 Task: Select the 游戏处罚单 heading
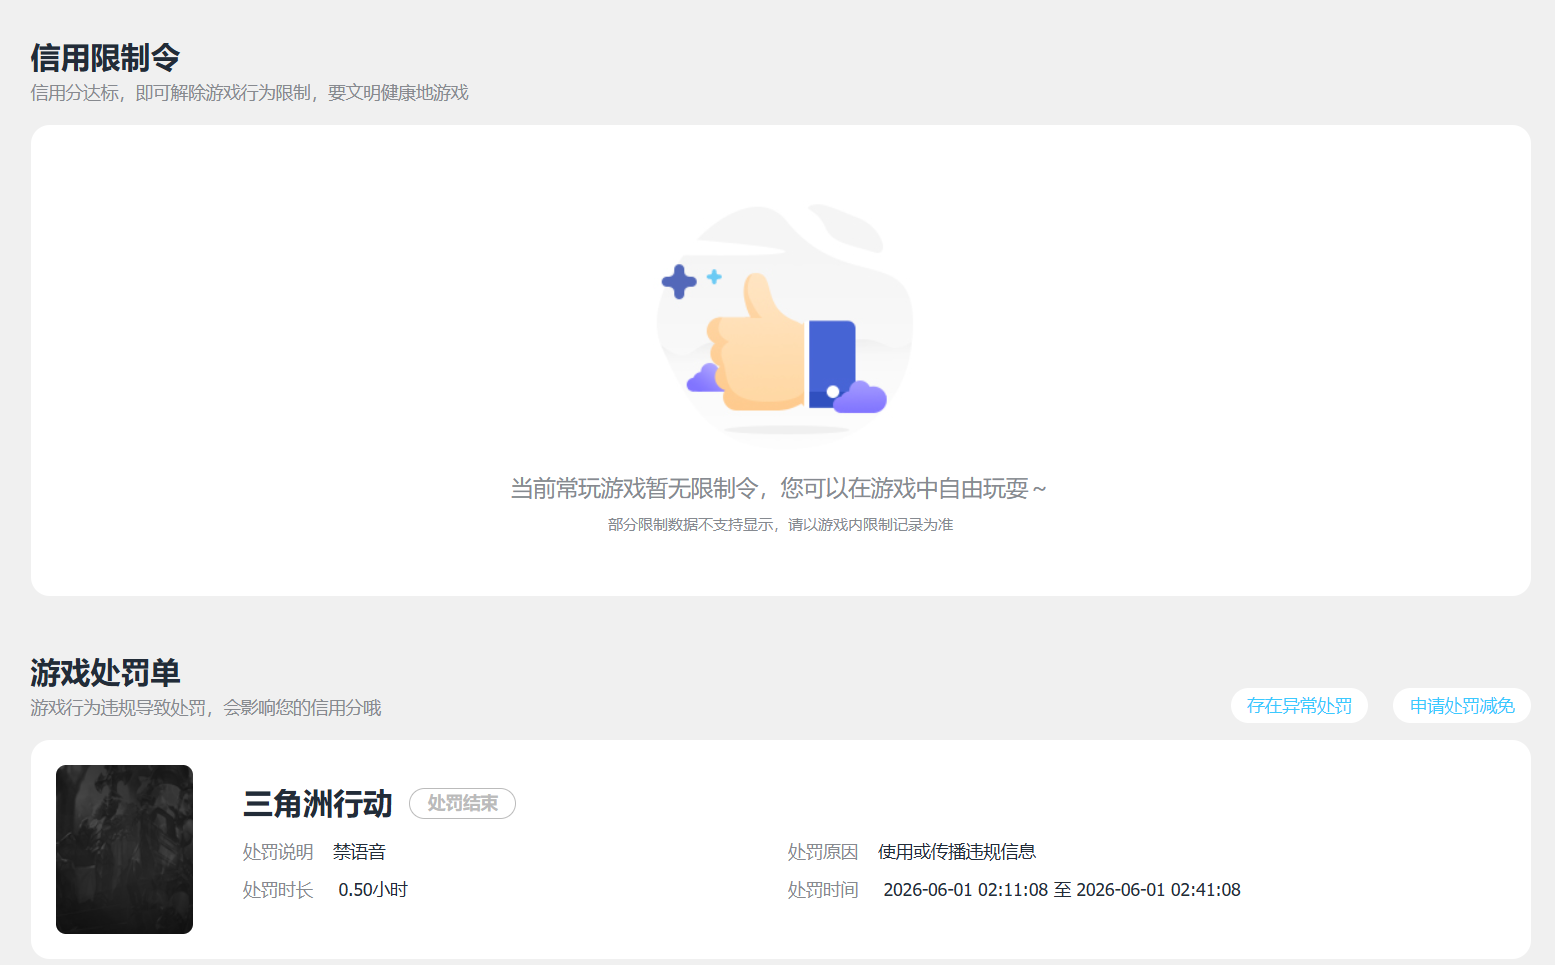pyautogui.click(x=105, y=673)
